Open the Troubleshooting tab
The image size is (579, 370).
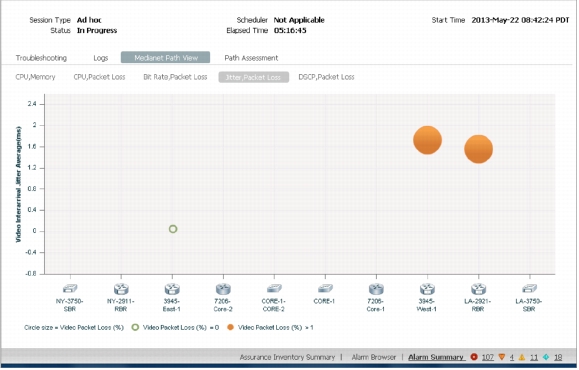[41, 58]
